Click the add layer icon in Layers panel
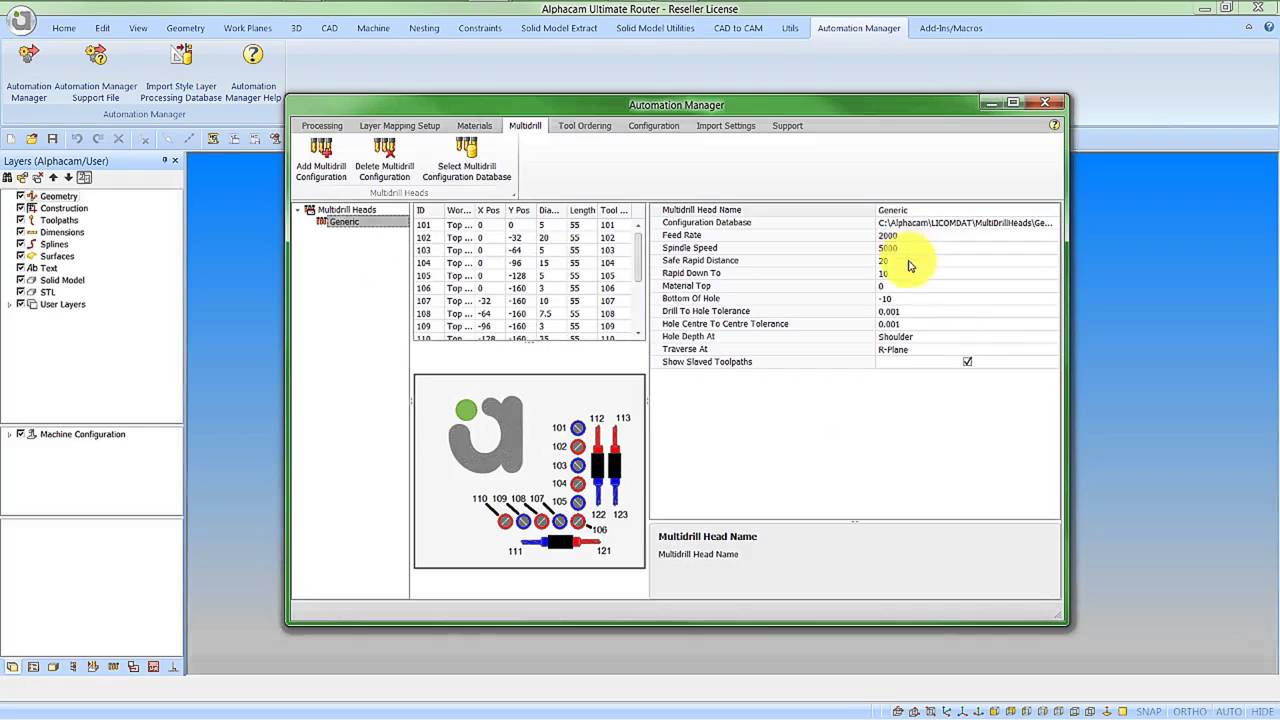This screenshot has width=1280, height=720. (x=23, y=177)
